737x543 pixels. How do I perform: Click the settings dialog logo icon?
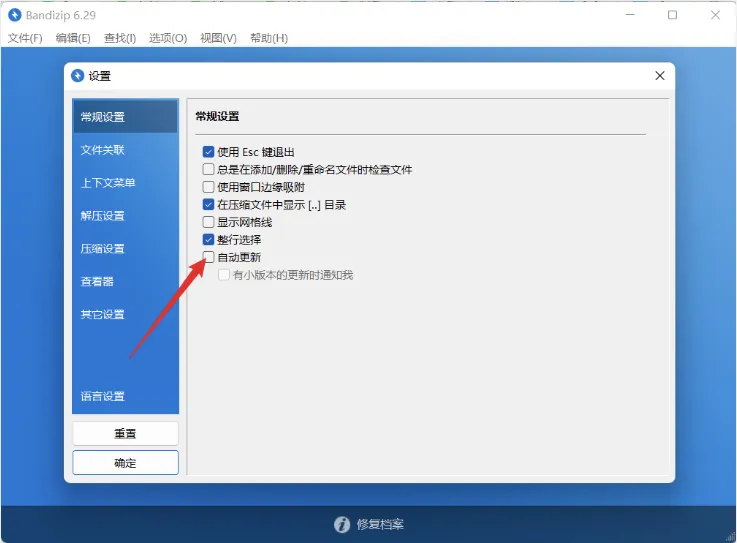tap(78, 76)
